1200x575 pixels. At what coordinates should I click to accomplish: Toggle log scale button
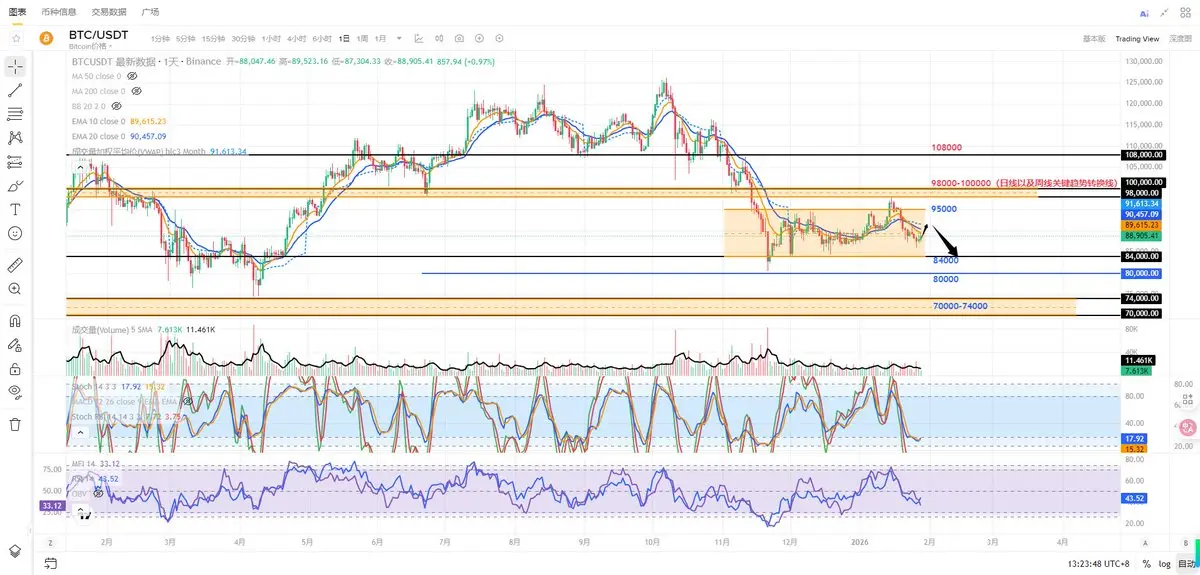pyautogui.click(x=1164, y=563)
